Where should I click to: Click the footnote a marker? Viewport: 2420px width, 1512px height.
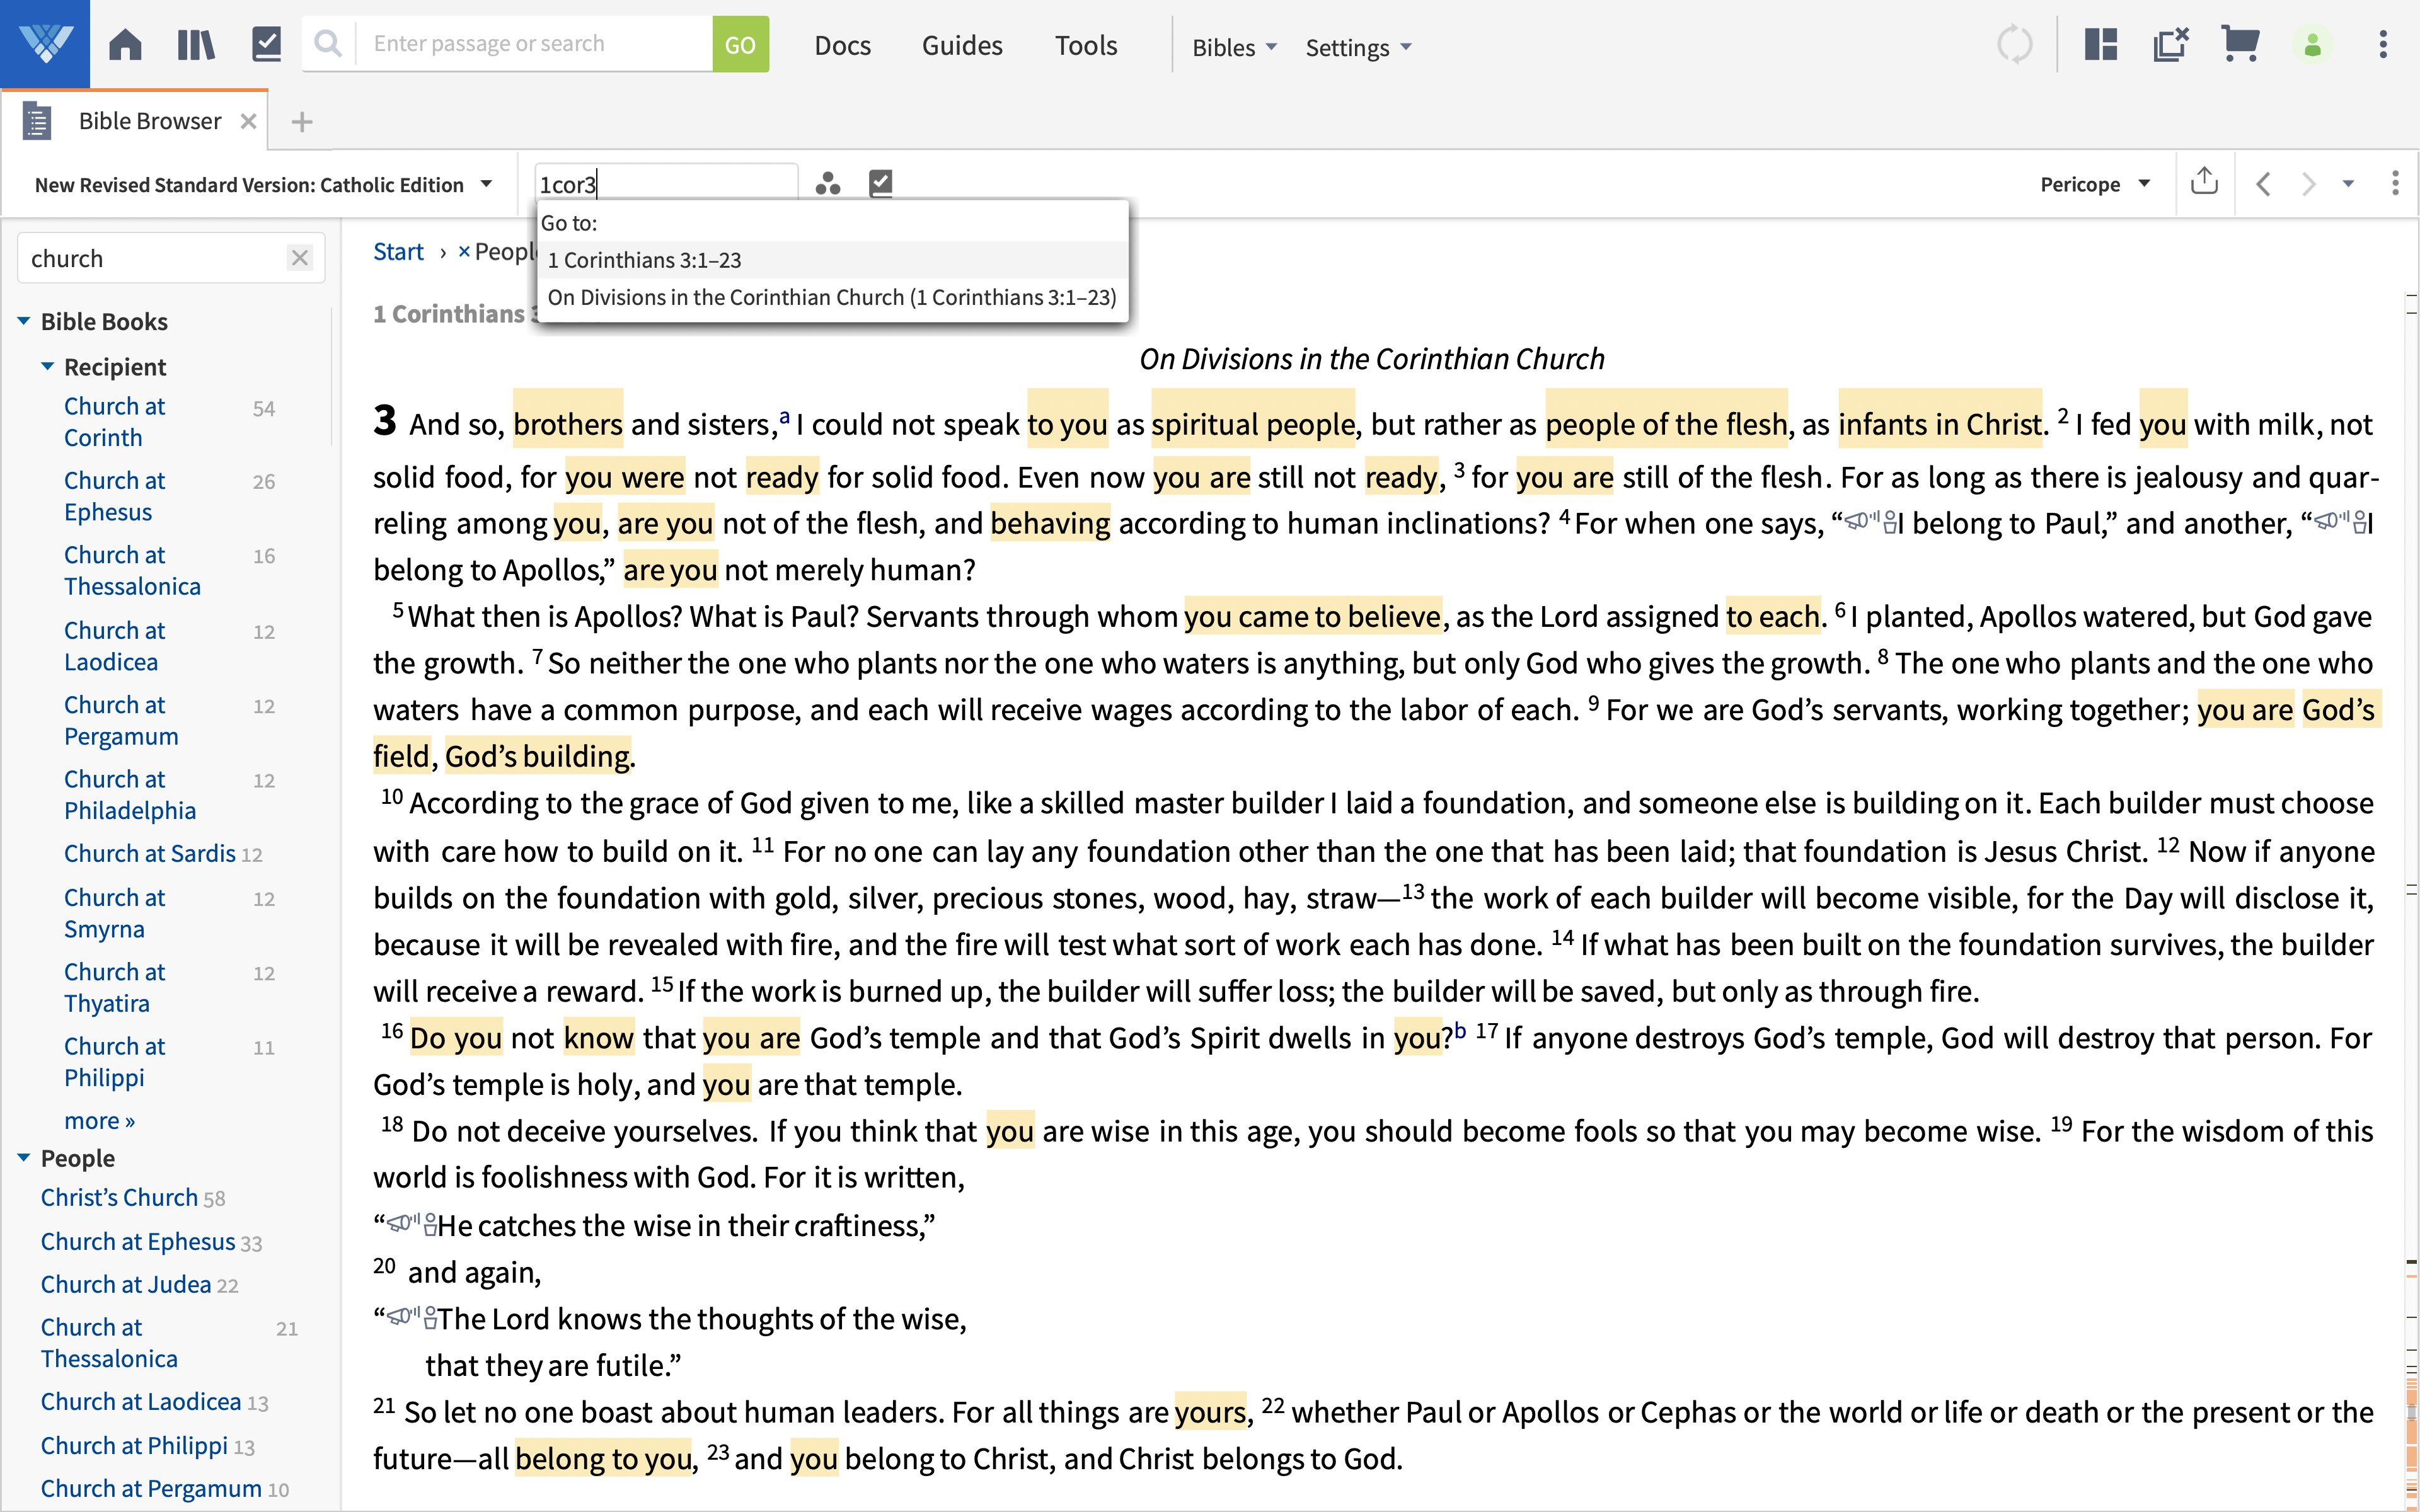[x=784, y=417]
